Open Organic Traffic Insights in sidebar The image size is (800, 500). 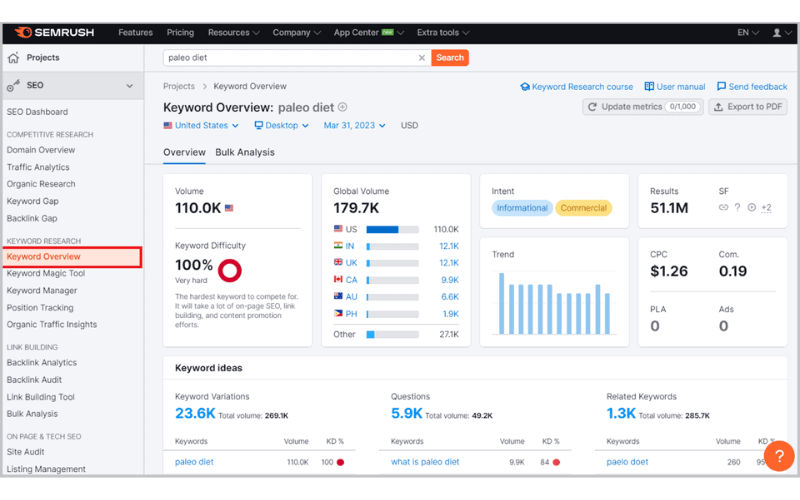pos(52,324)
